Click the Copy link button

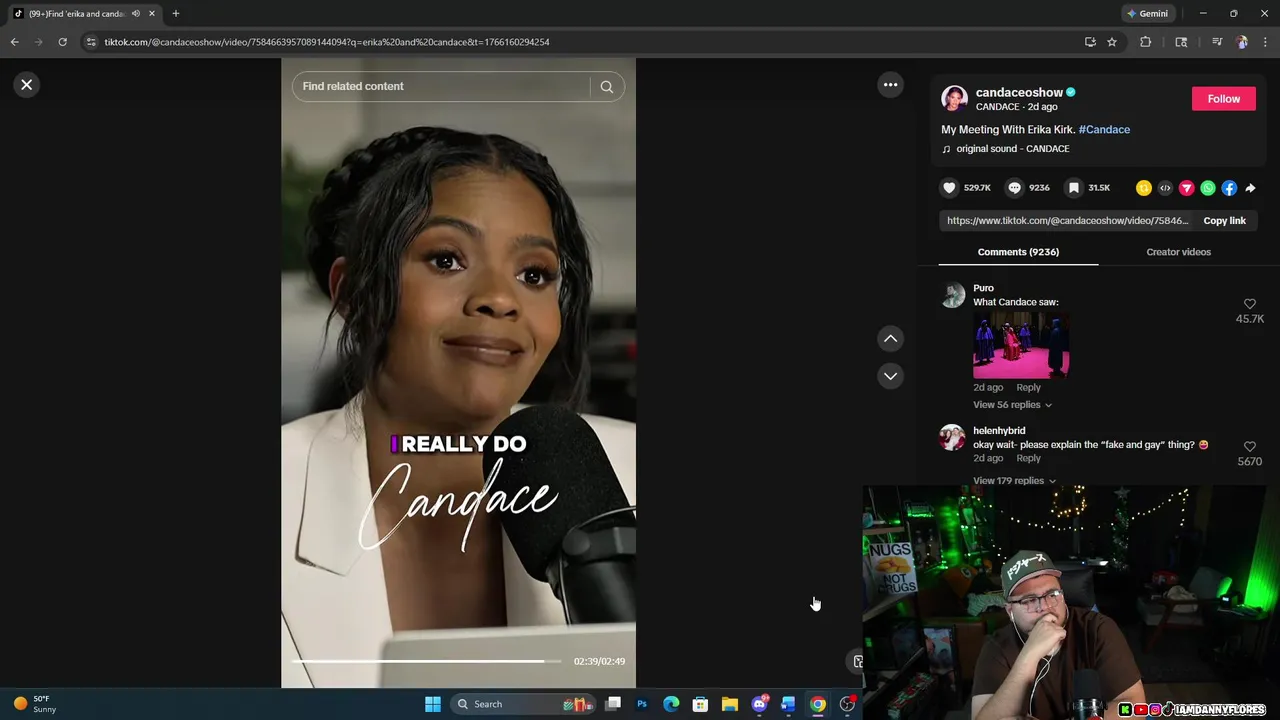click(1224, 221)
